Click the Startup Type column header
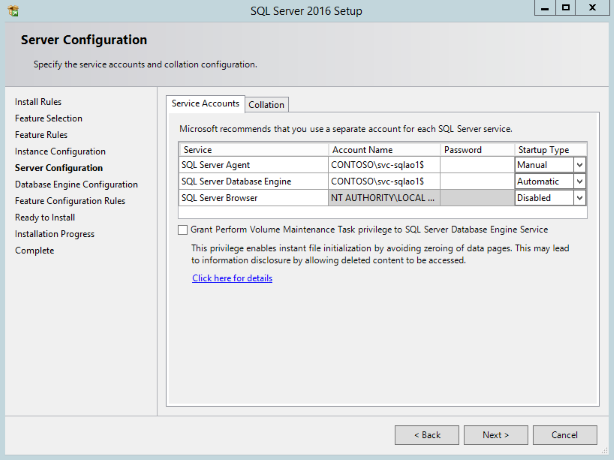Viewport: 614px width, 460px height. pyautogui.click(x=551, y=150)
